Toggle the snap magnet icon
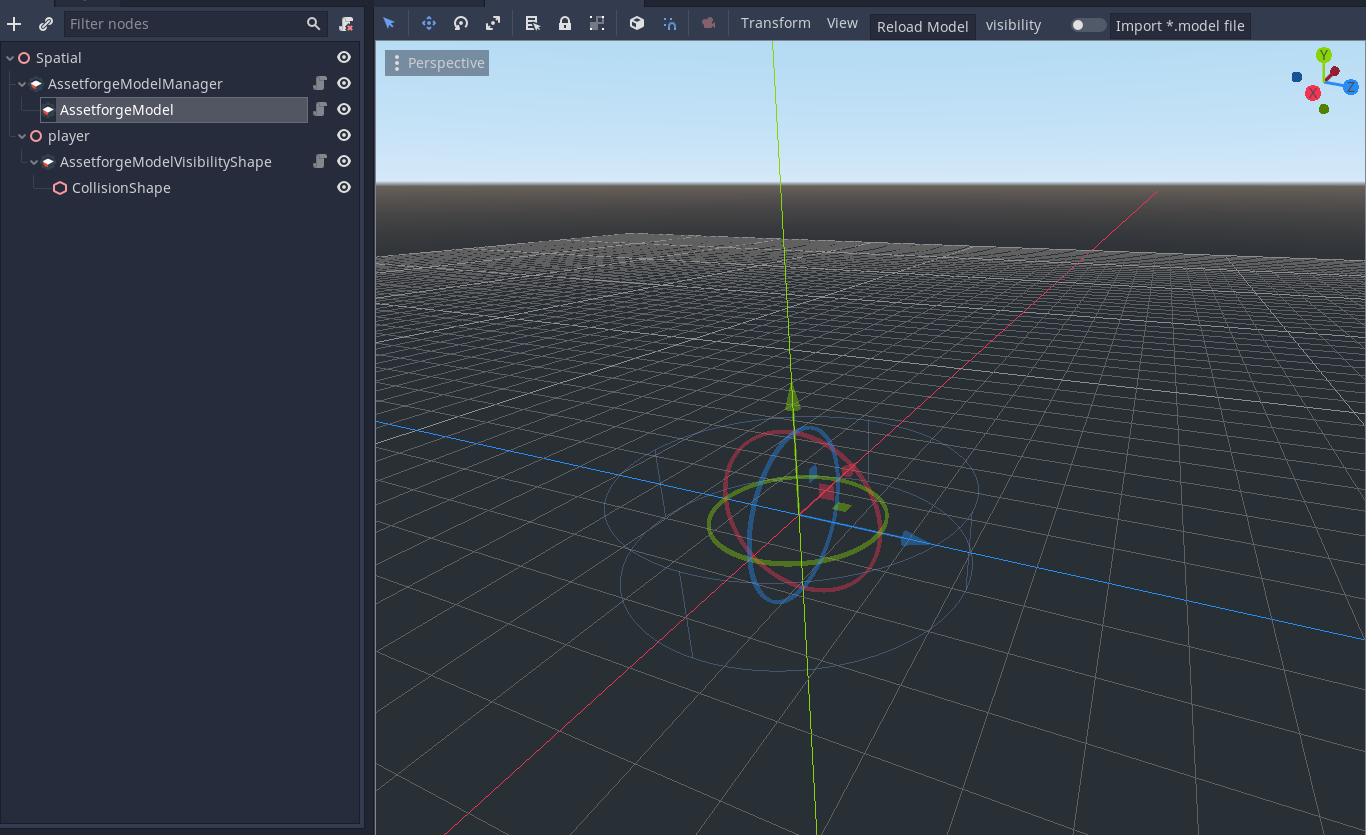 [x=669, y=23]
